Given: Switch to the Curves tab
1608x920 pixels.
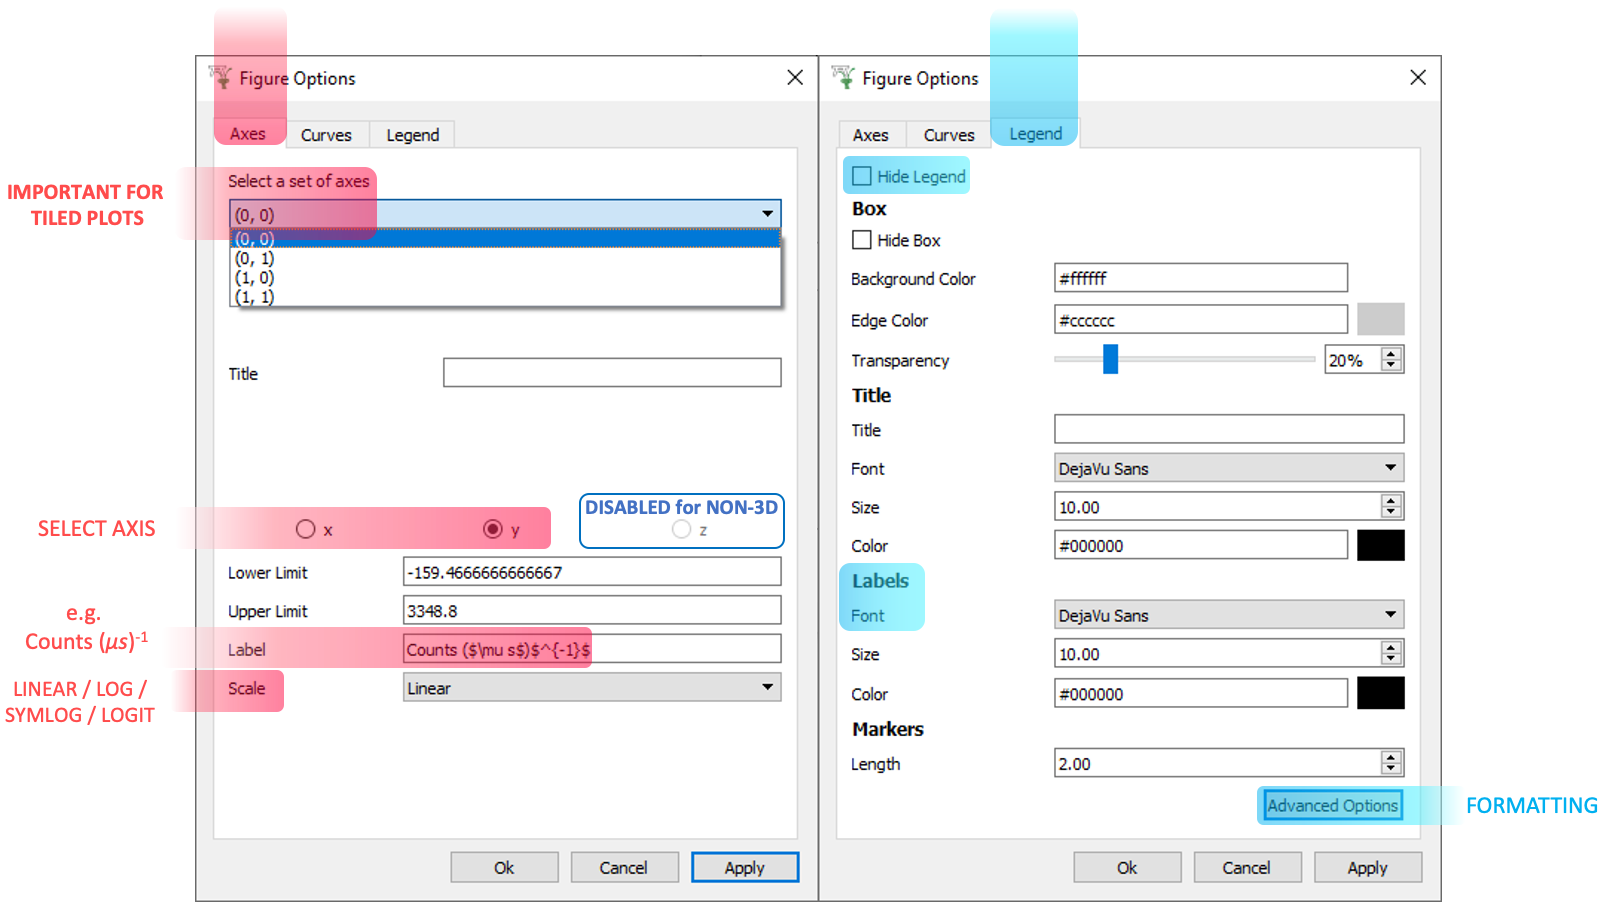Looking at the screenshot, I should pyautogui.click(x=327, y=134).
